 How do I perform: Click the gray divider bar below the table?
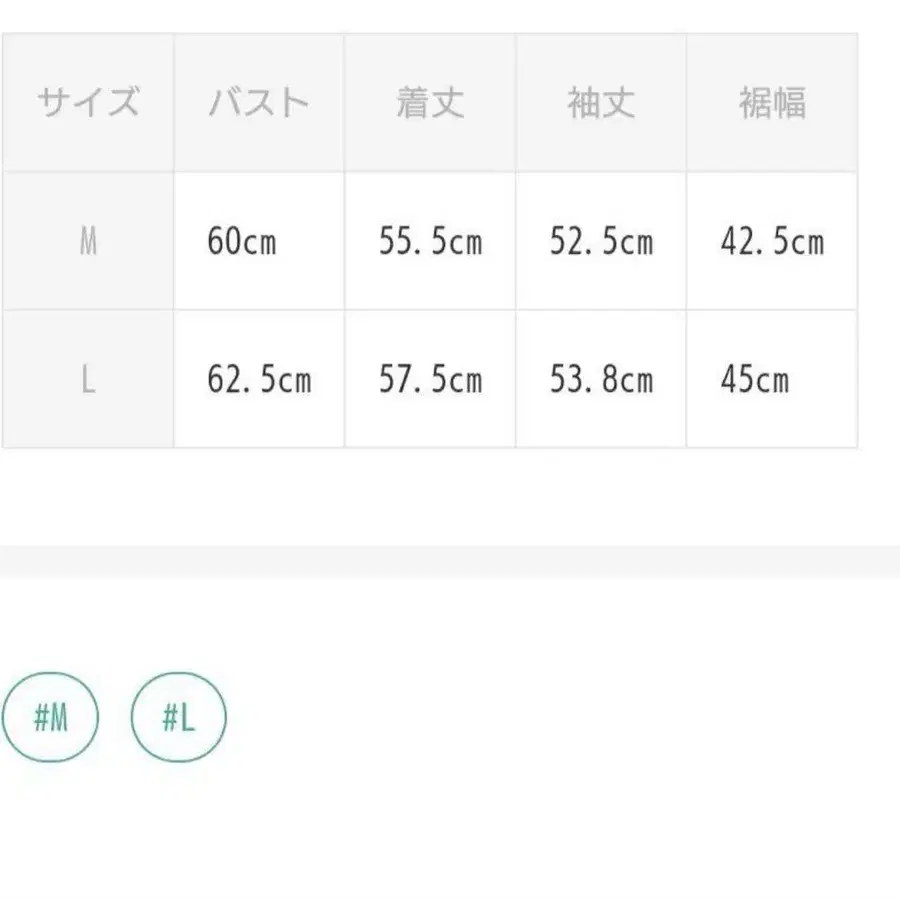point(450,561)
